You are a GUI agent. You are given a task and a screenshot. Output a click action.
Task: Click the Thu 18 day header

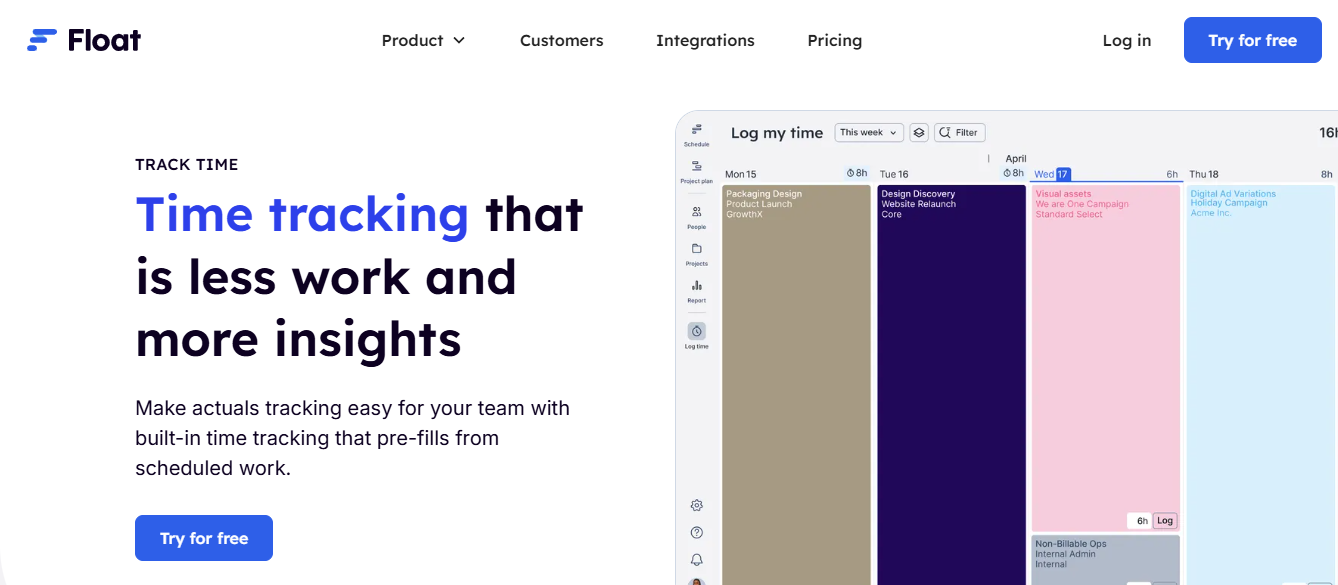pyautogui.click(x=1204, y=174)
